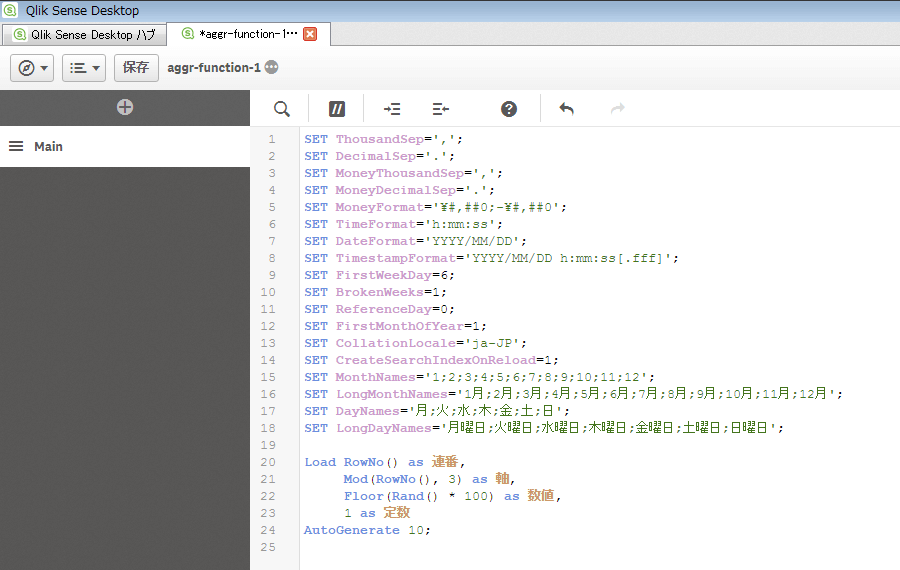
Task: Redo the last script edit
Action: (617, 109)
